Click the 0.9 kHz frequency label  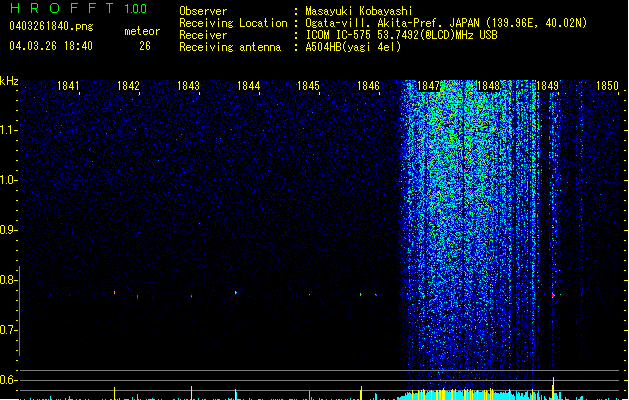pos(9,230)
